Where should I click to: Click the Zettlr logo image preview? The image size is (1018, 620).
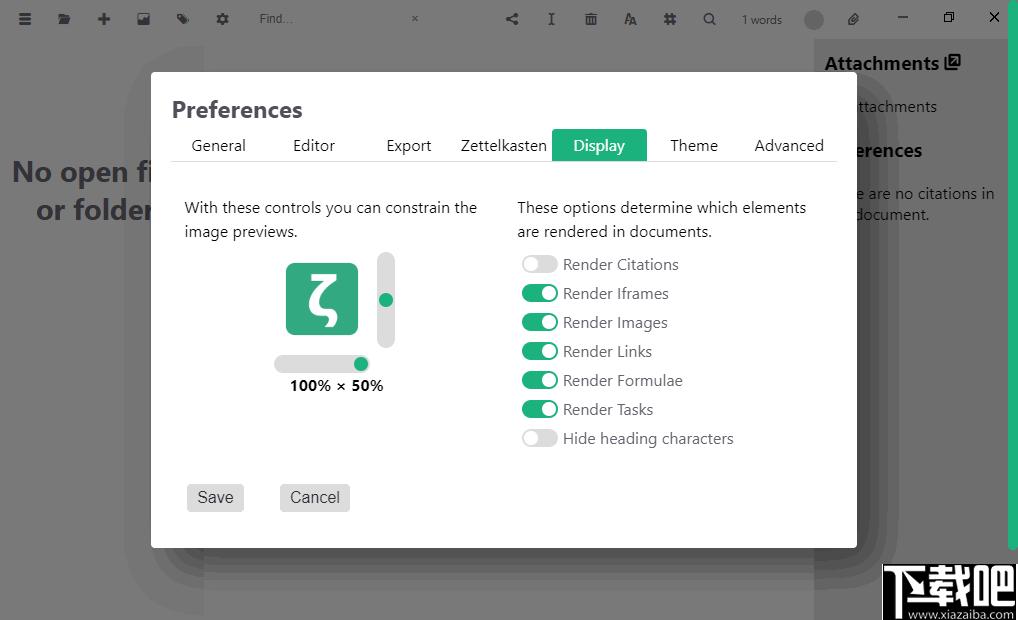tap(322, 299)
